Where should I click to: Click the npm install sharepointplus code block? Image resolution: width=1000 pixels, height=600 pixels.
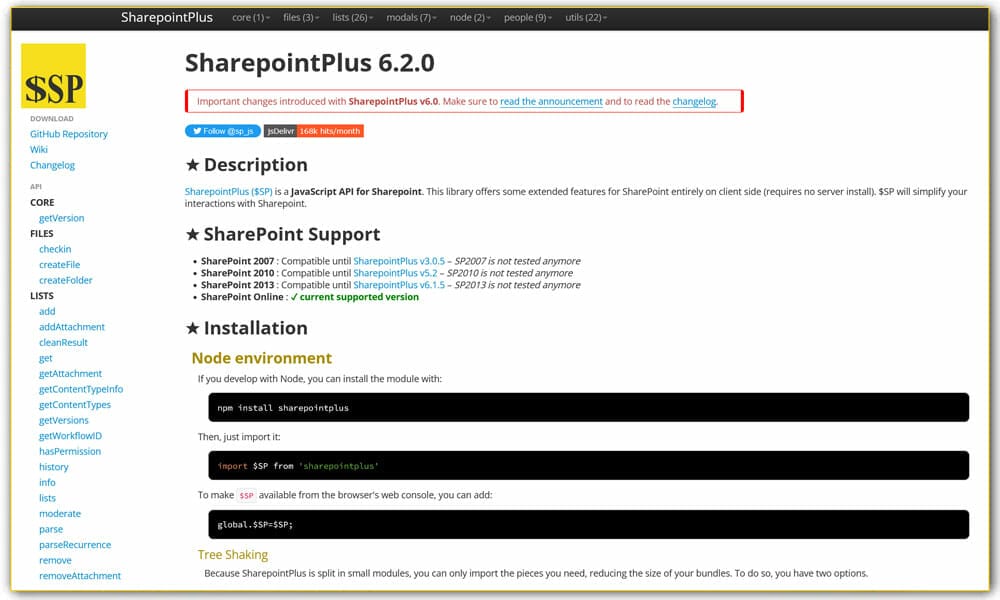pyautogui.click(x=587, y=407)
